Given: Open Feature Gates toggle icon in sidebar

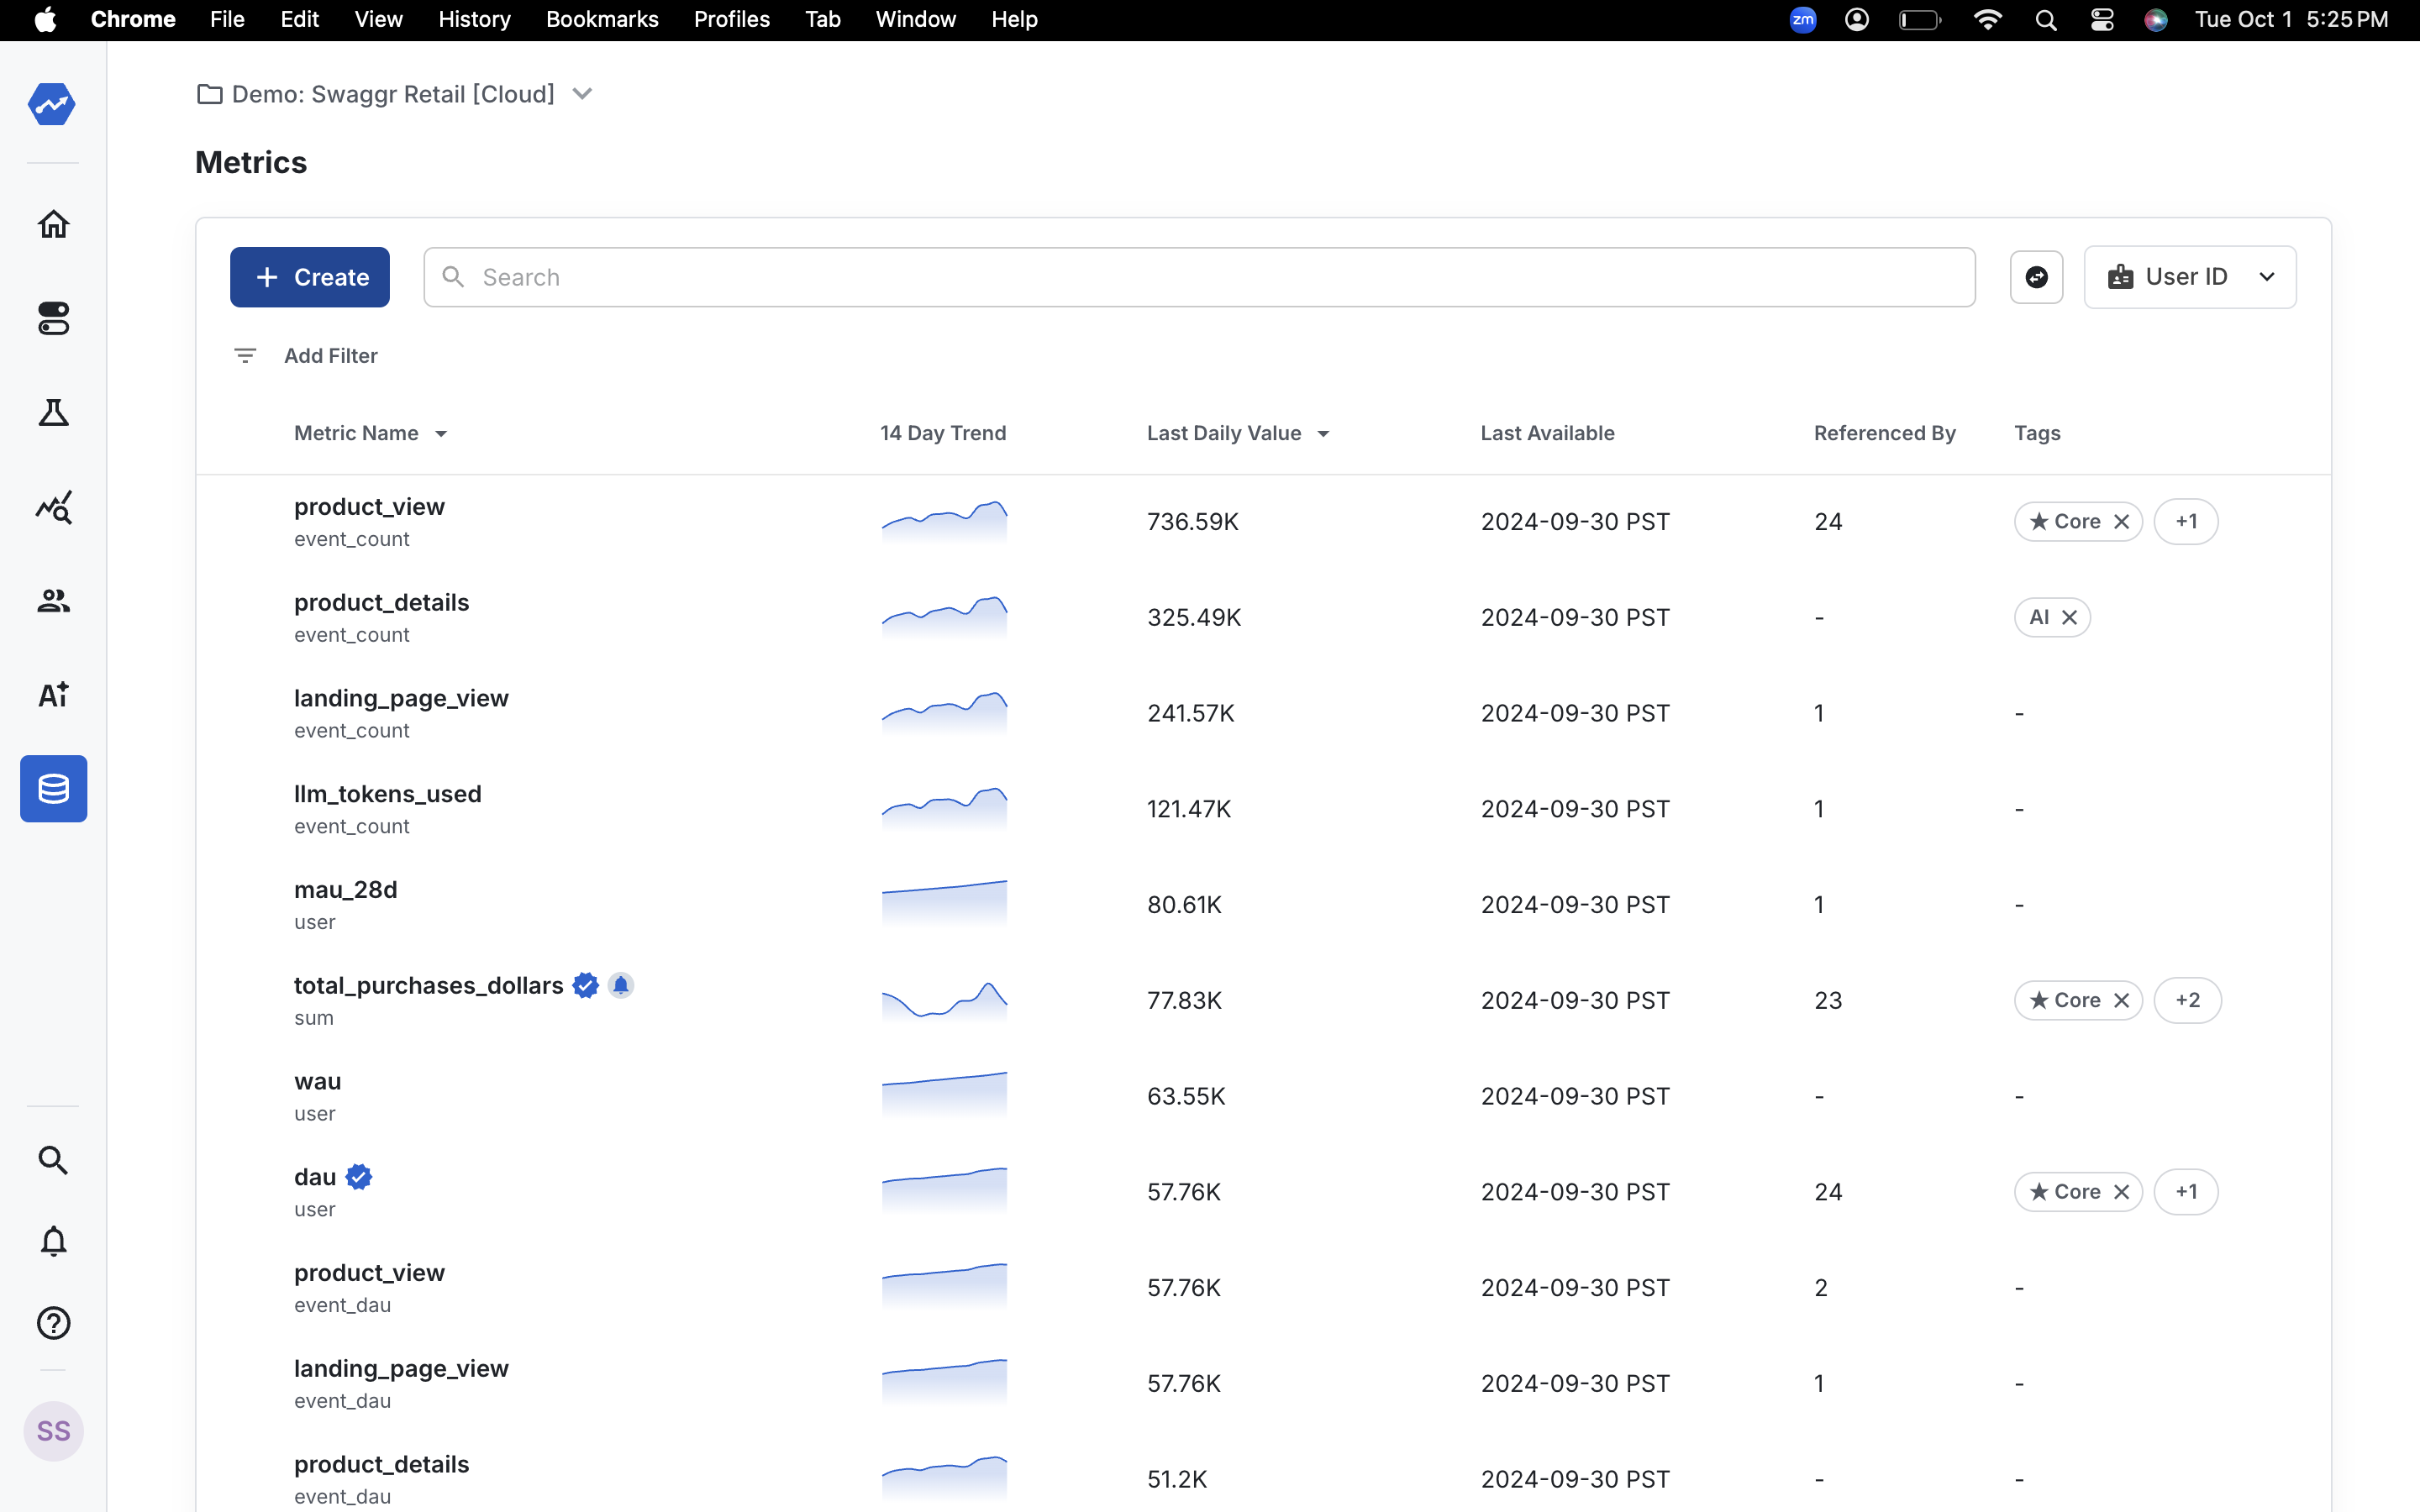Looking at the screenshot, I should pos(53,319).
